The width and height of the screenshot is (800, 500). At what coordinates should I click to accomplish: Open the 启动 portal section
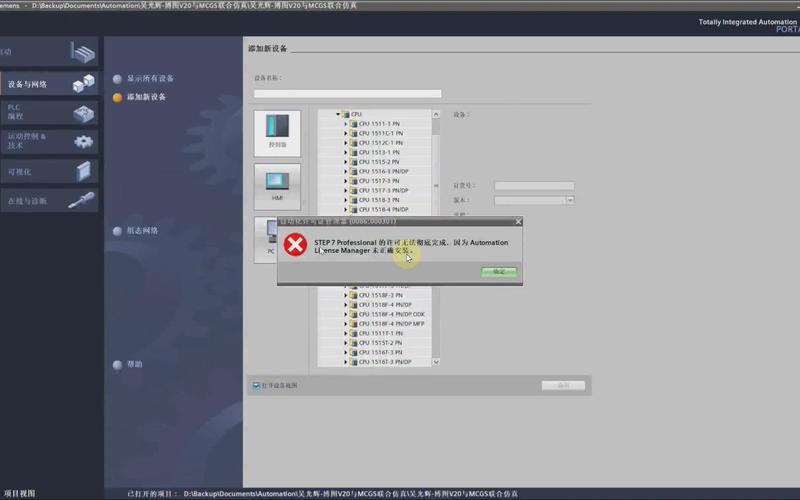[x=48, y=52]
